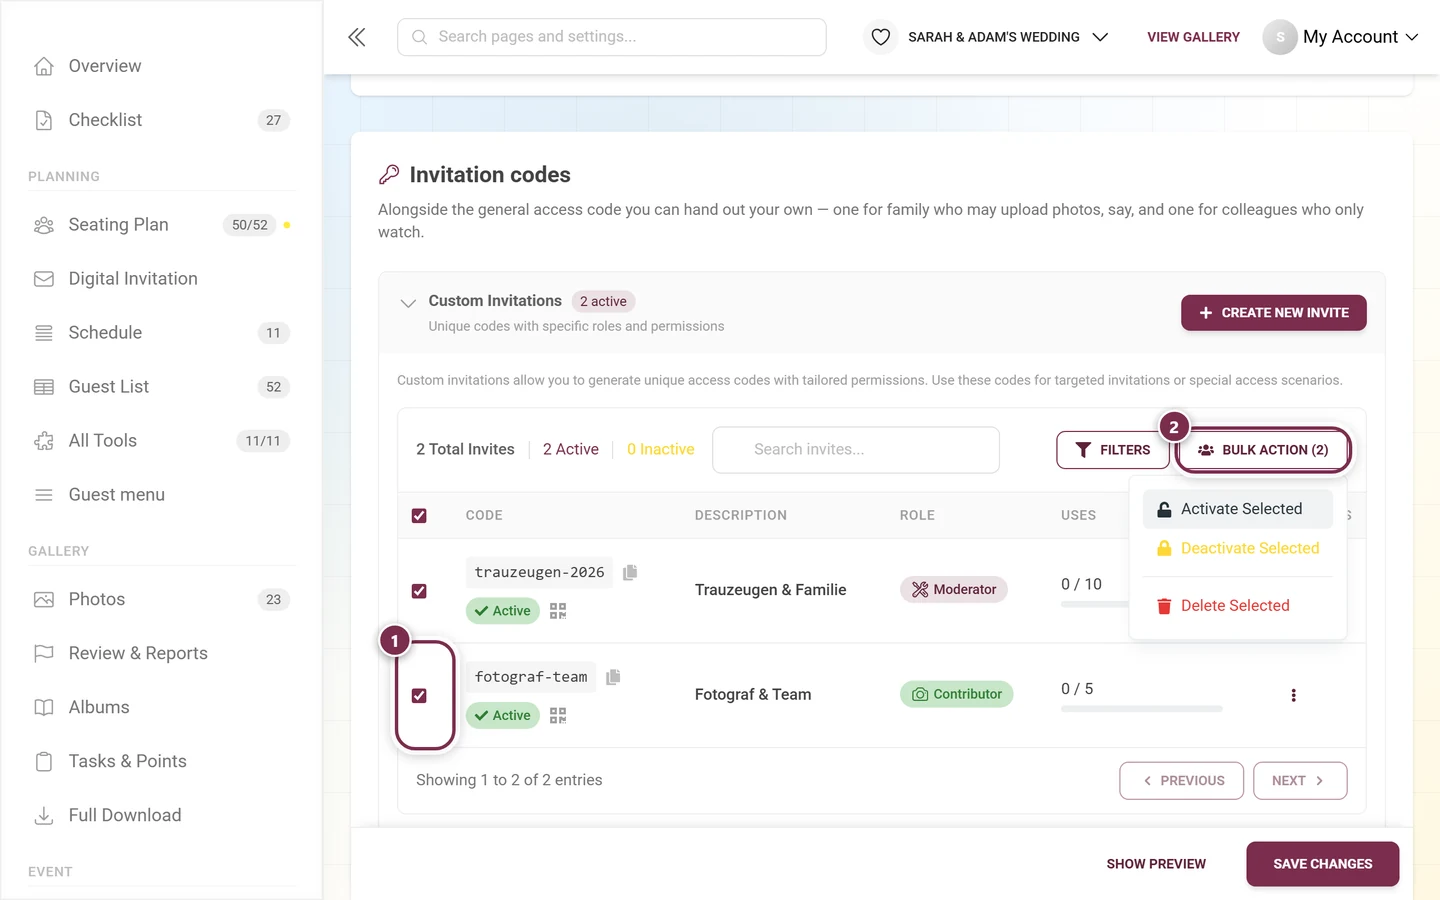
Task: Go to the Checklist page
Action: pyautogui.click(x=161, y=120)
